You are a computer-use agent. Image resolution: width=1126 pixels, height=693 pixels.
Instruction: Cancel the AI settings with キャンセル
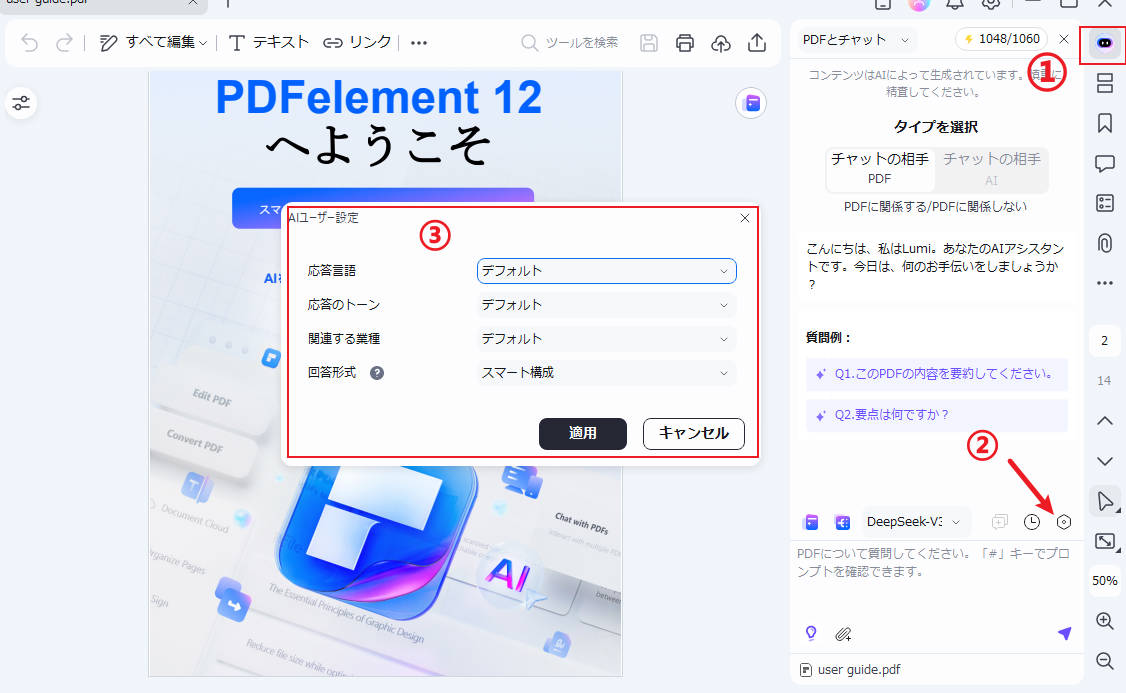(x=693, y=434)
